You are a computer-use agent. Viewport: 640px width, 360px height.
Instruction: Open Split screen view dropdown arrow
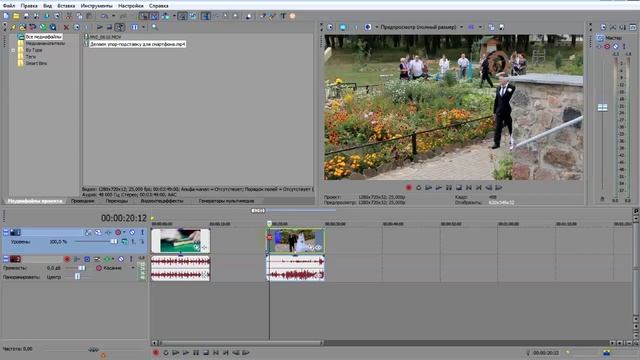pyautogui.click(x=376, y=27)
